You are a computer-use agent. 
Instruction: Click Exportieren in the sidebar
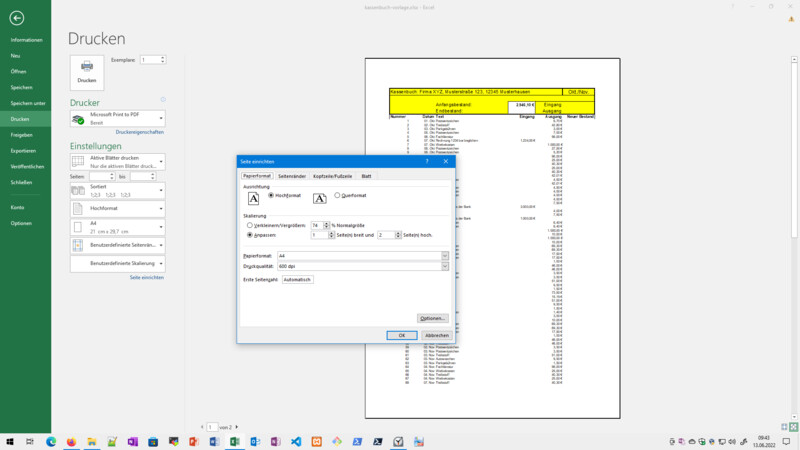[x=23, y=151]
